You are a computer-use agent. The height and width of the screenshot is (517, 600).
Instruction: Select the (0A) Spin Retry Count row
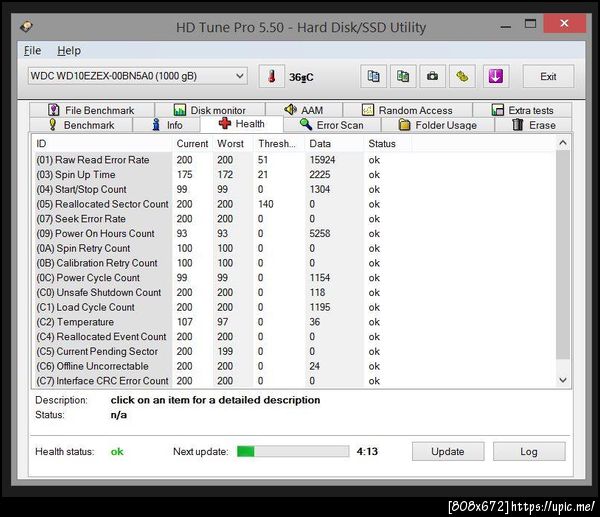click(293, 248)
